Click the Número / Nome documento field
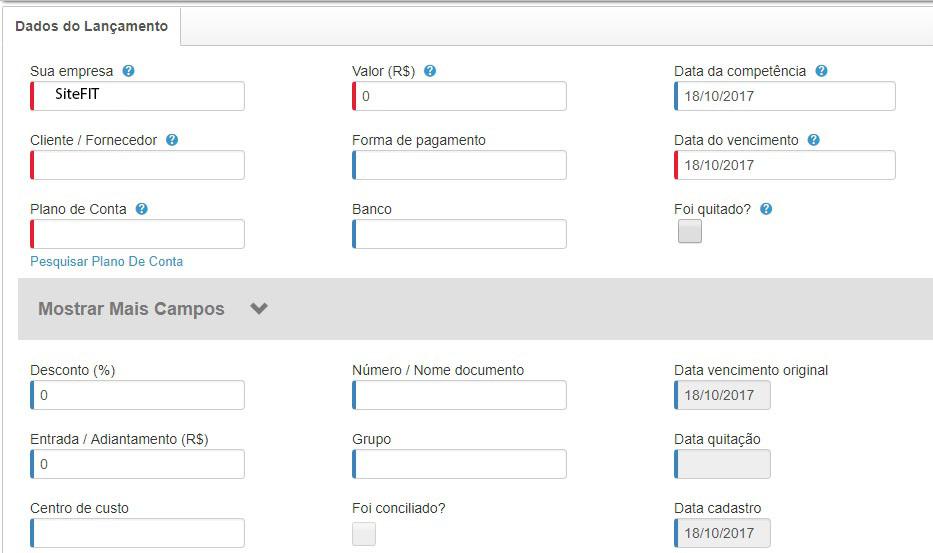The image size is (933, 553). coord(460,395)
